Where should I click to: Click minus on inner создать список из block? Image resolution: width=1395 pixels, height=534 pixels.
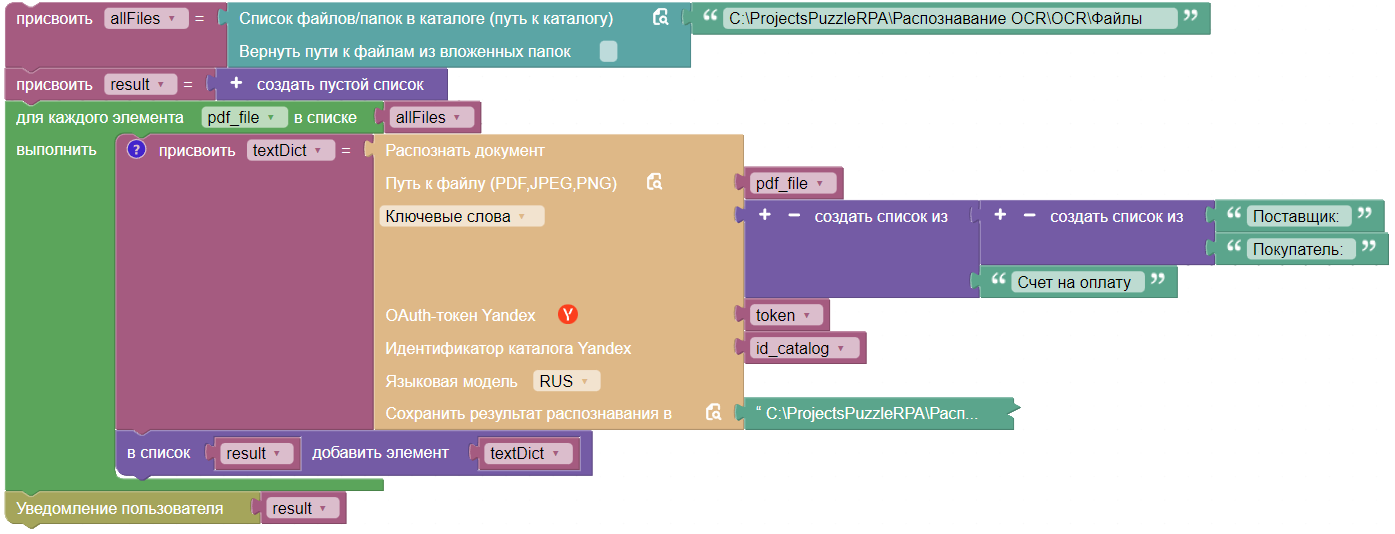pos(1029,216)
